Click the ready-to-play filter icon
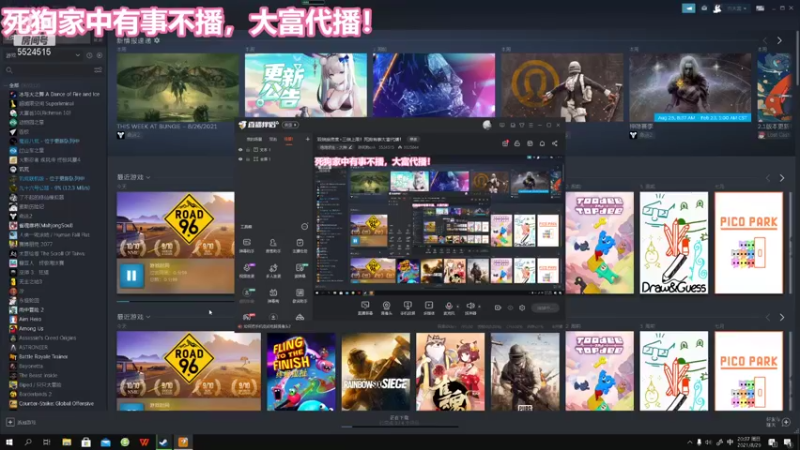The height and width of the screenshot is (450, 800). [99, 55]
